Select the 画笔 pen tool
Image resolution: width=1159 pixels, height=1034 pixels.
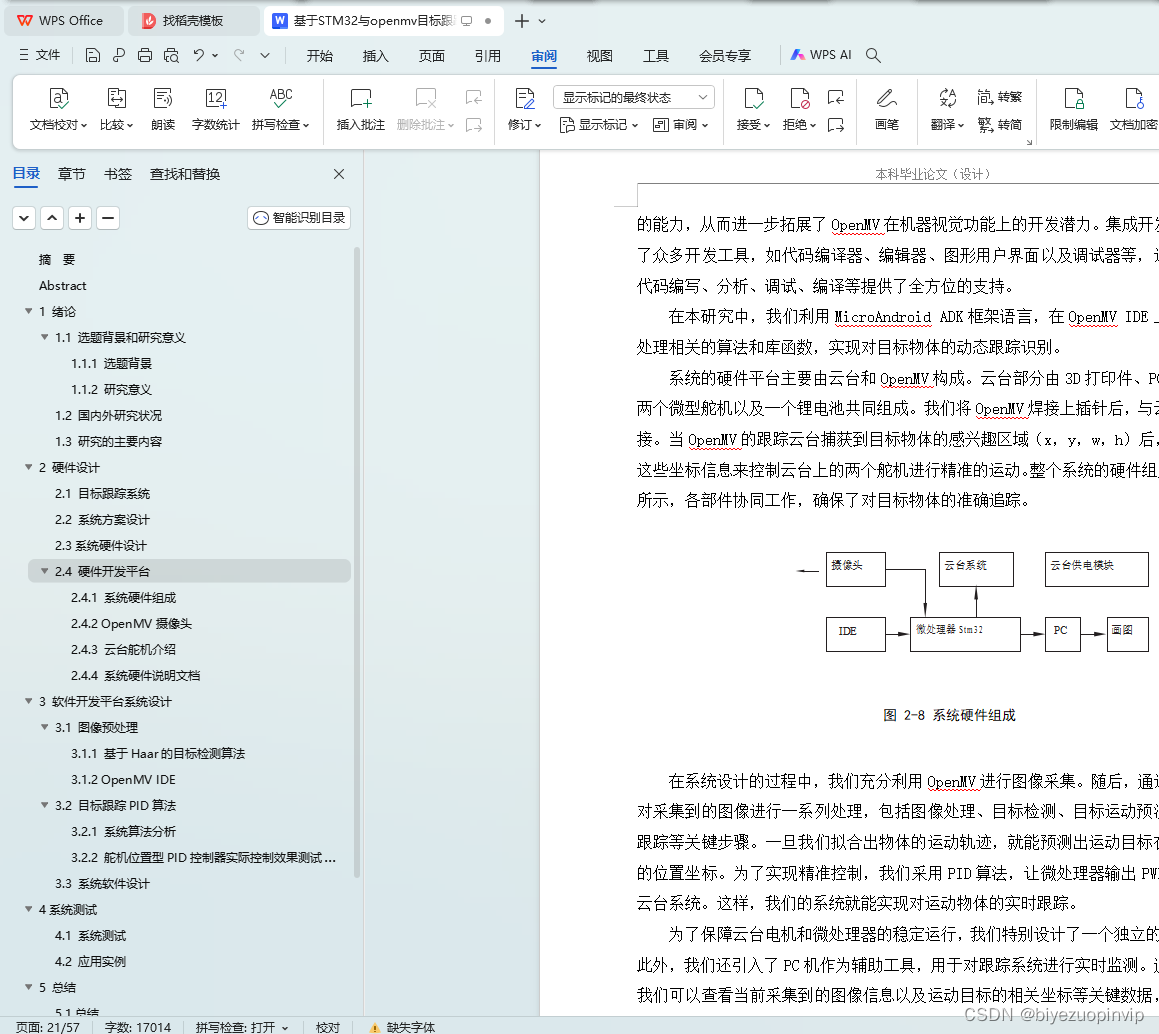886,109
